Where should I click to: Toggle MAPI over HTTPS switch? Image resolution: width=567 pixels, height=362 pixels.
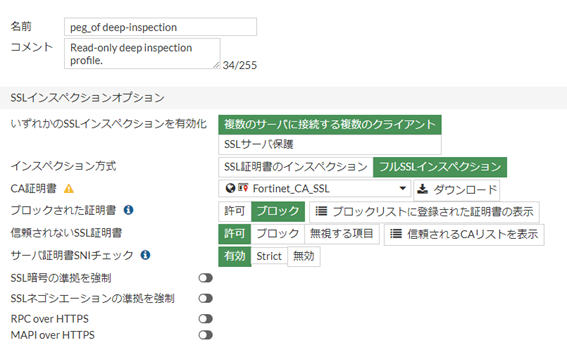pos(205,335)
